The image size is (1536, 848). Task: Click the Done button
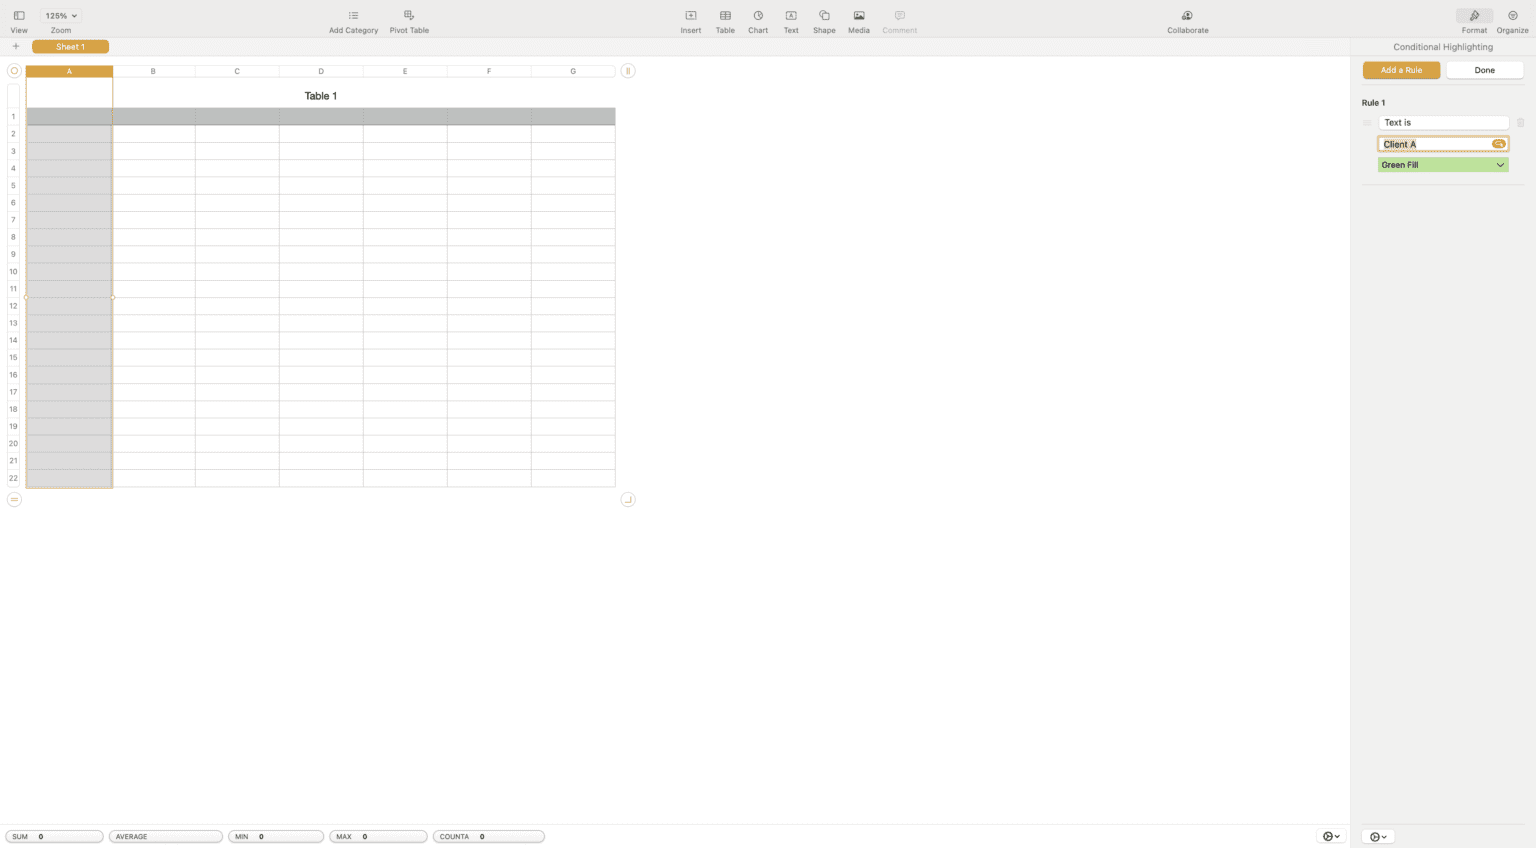[1484, 70]
